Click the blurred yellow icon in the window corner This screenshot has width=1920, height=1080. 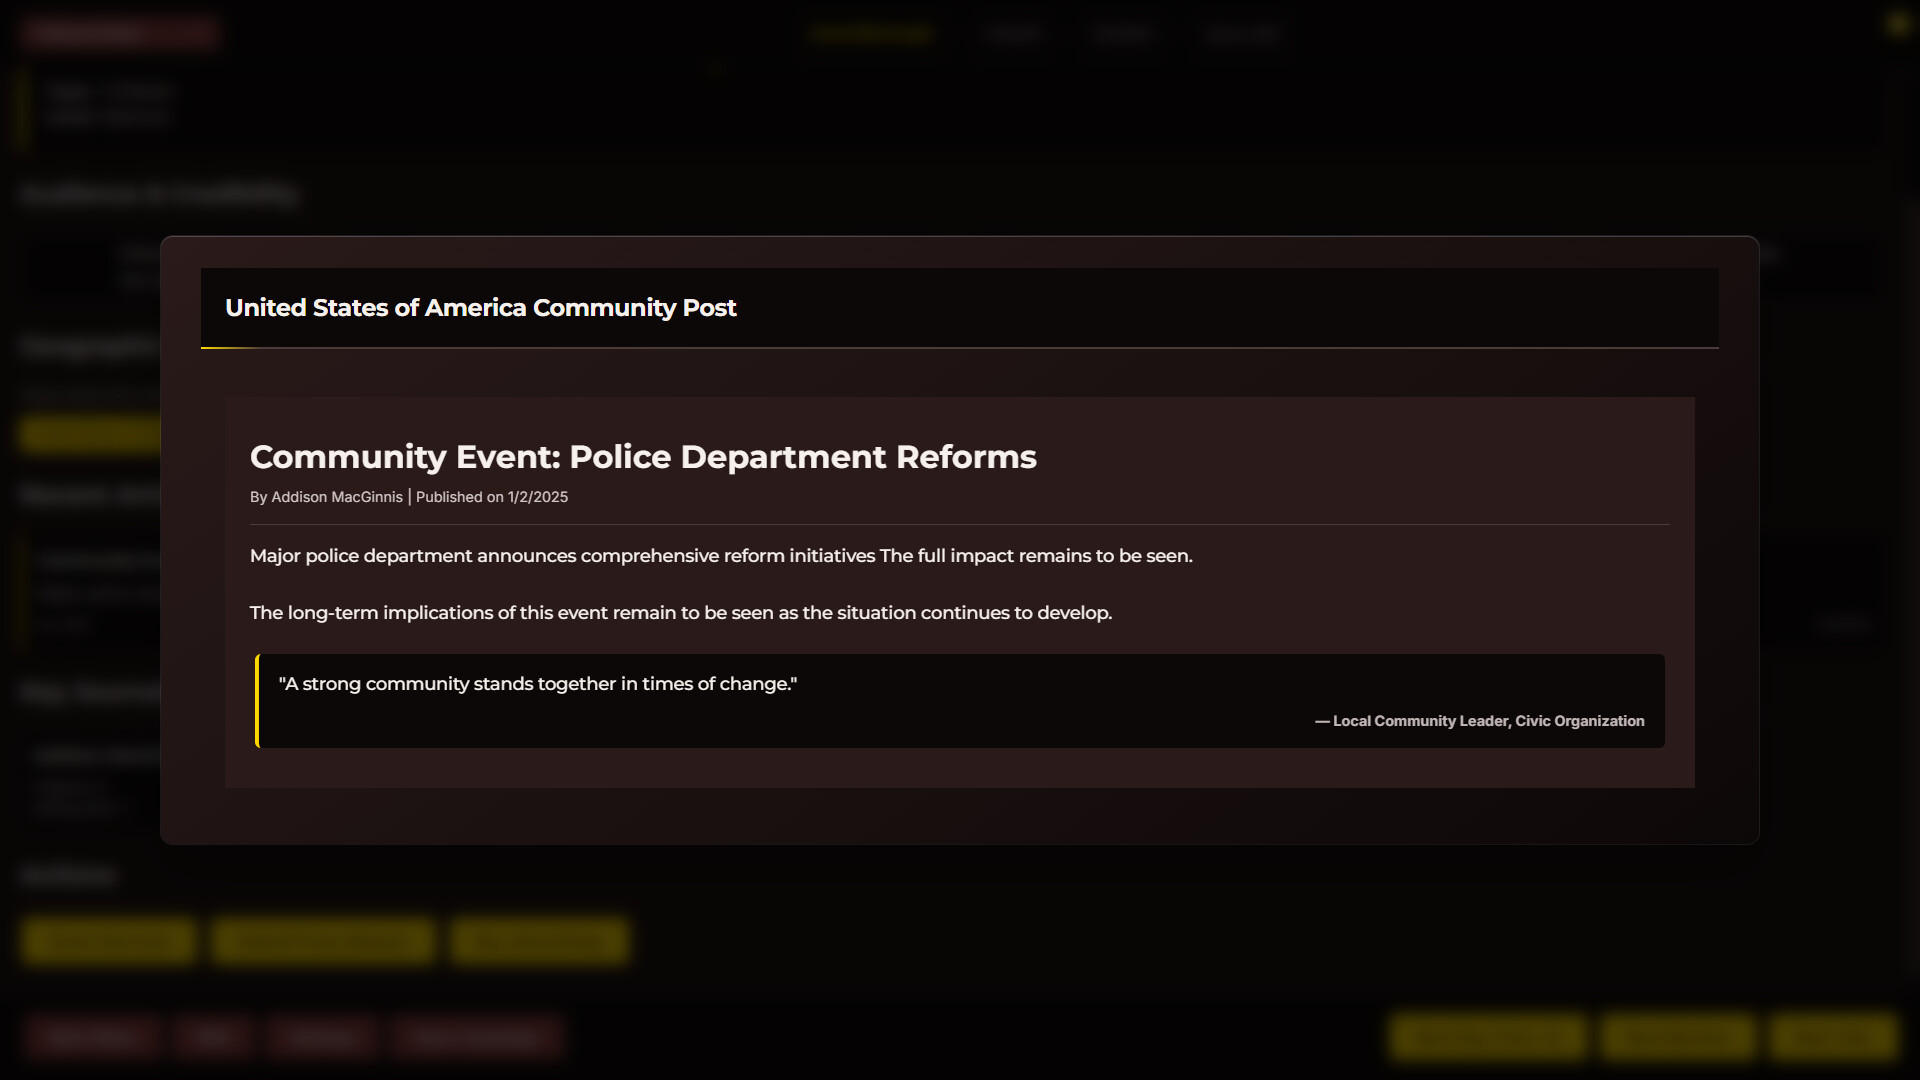click(x=1897, y=25)
